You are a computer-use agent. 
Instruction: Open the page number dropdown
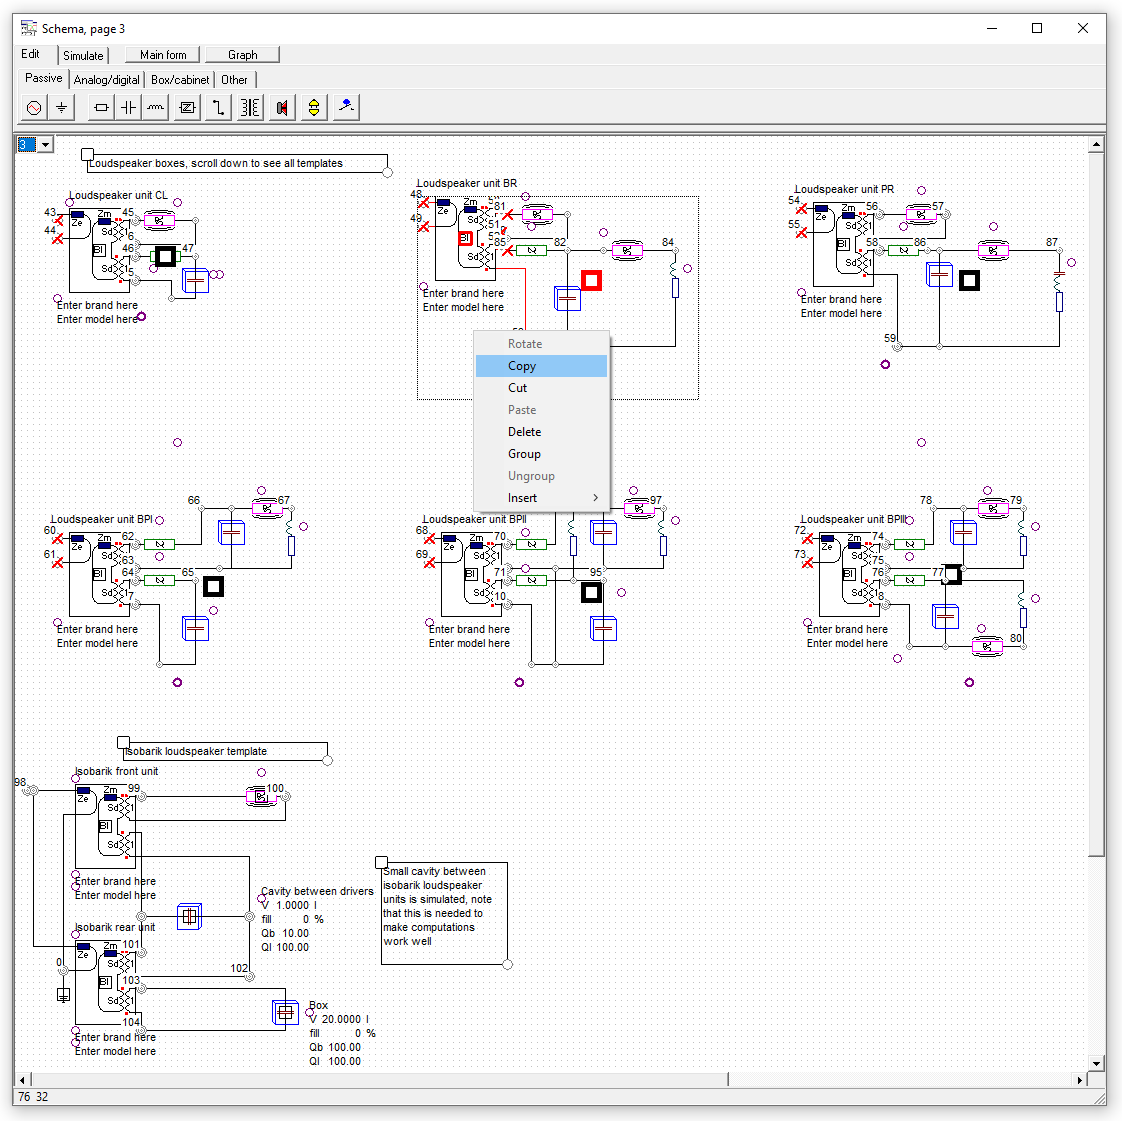(x=45, y=144)
